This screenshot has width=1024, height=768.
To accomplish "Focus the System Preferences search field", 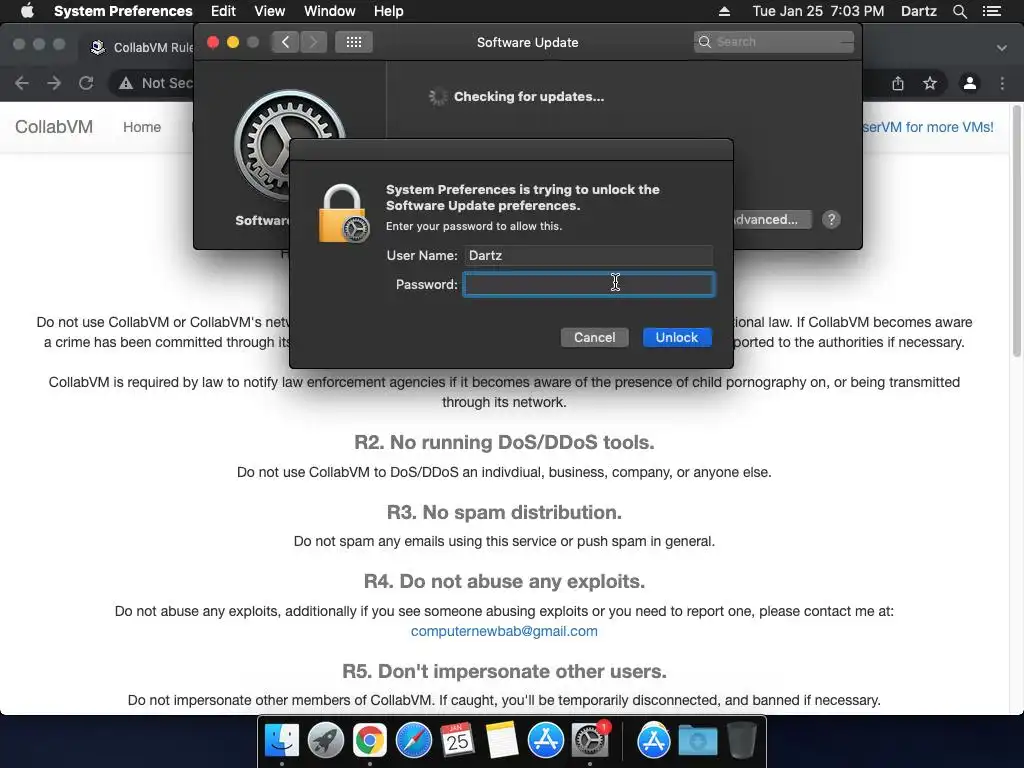I will click(x=774, y=42).
